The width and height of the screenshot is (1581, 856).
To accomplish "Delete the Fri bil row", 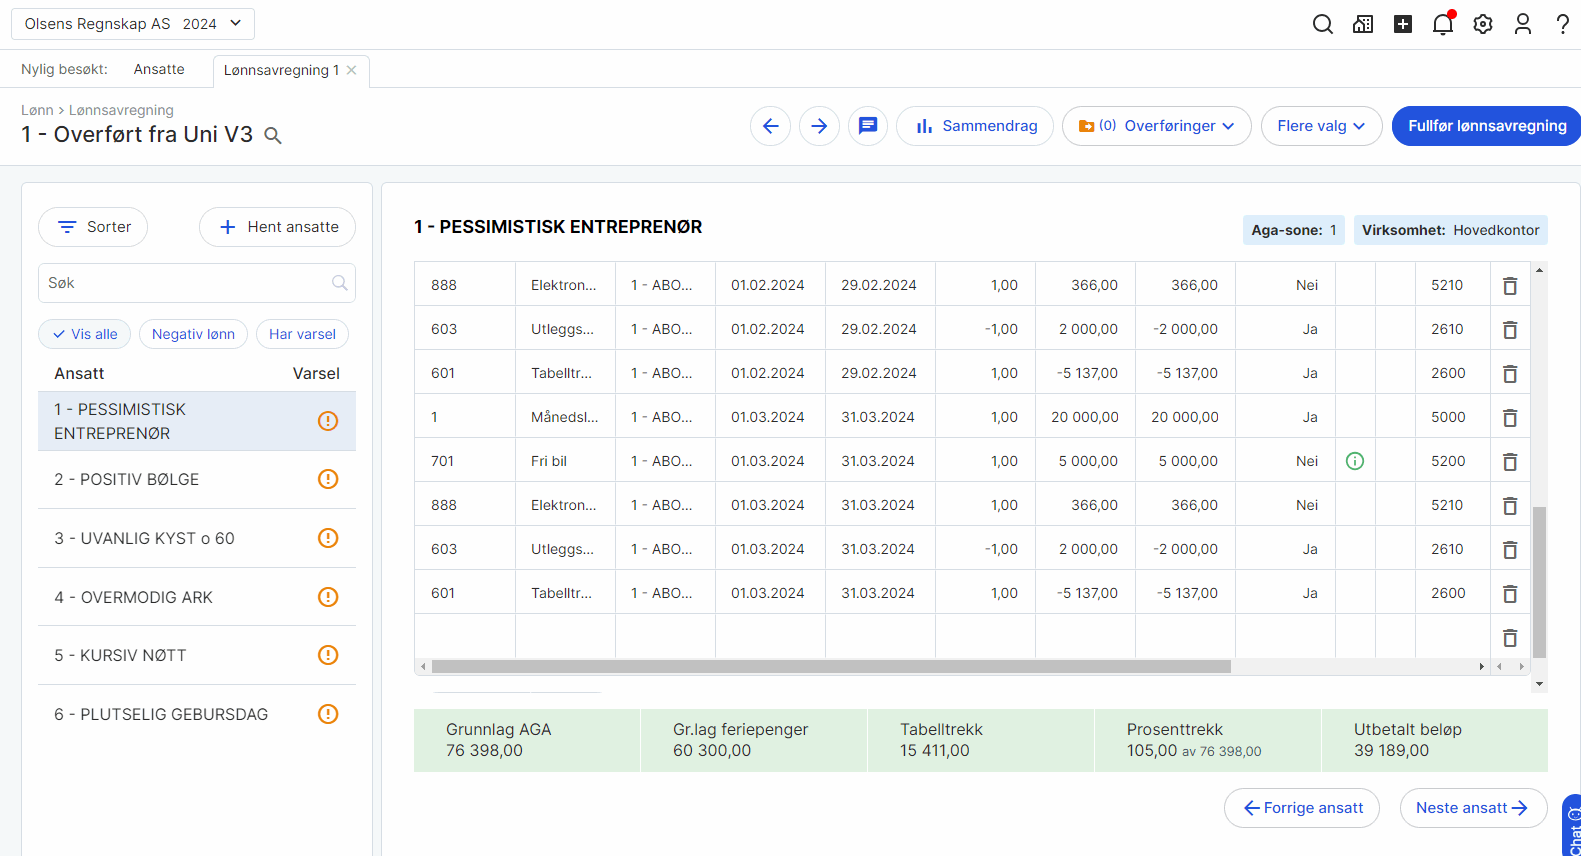I will tap(1510, 462).
